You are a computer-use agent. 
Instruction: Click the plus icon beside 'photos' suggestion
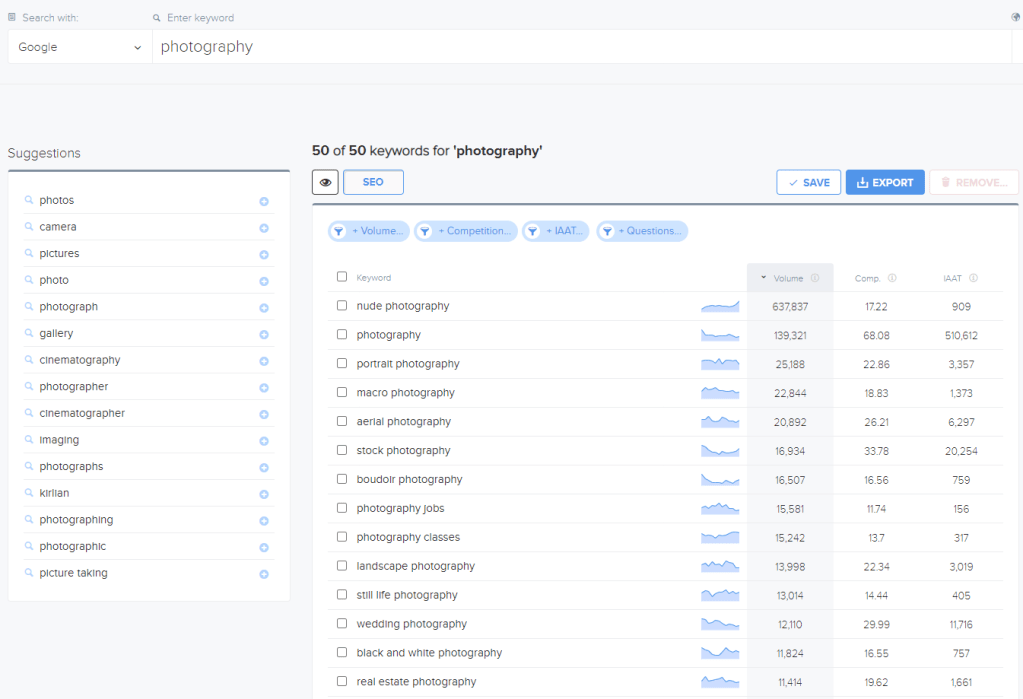click(x=264, y=201)
